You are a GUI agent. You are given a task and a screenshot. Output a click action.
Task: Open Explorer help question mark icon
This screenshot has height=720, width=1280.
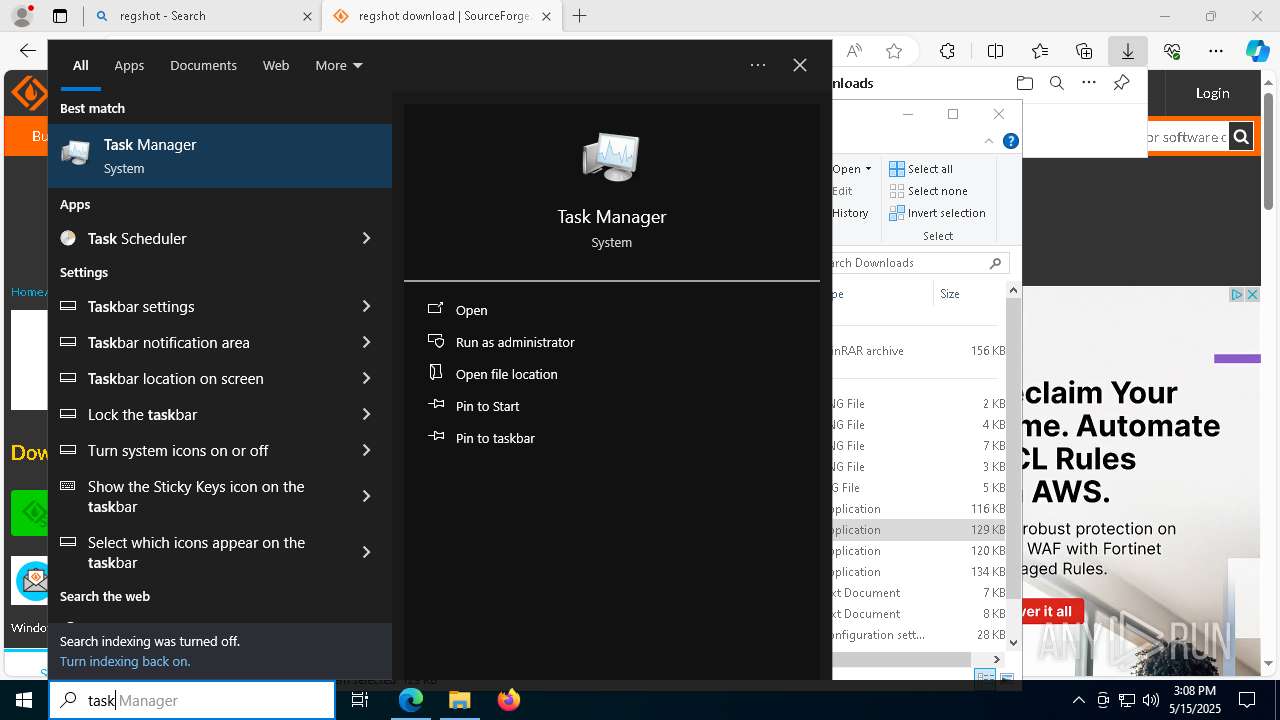pos(1011,141)
